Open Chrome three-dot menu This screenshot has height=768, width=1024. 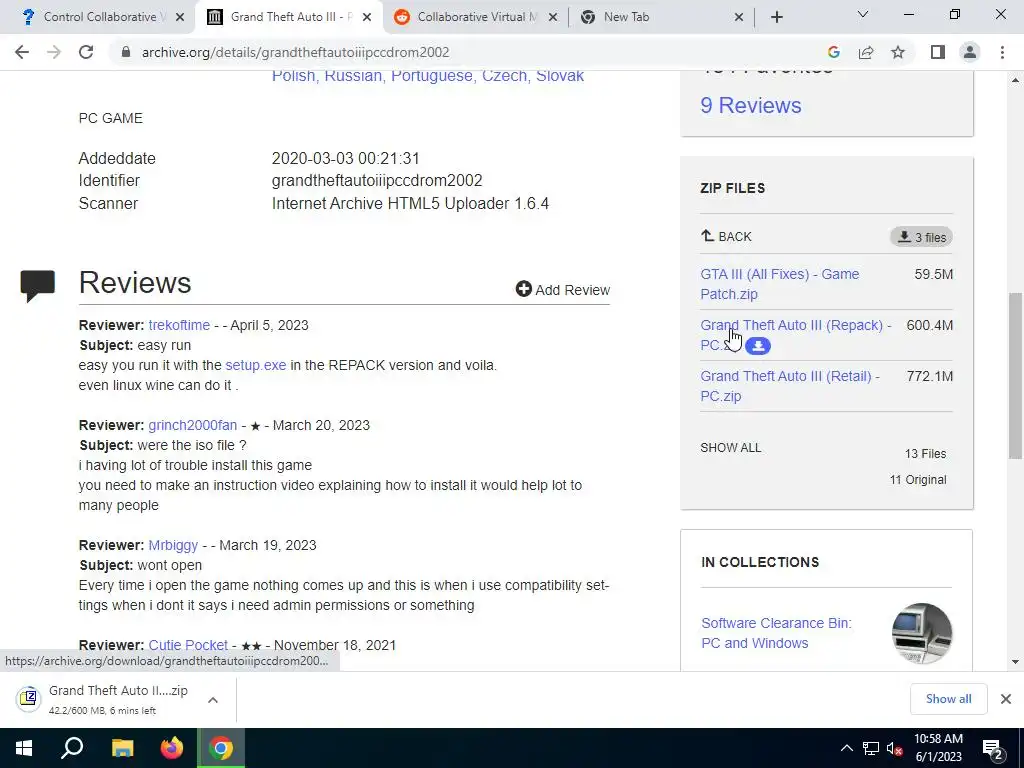1002,52
